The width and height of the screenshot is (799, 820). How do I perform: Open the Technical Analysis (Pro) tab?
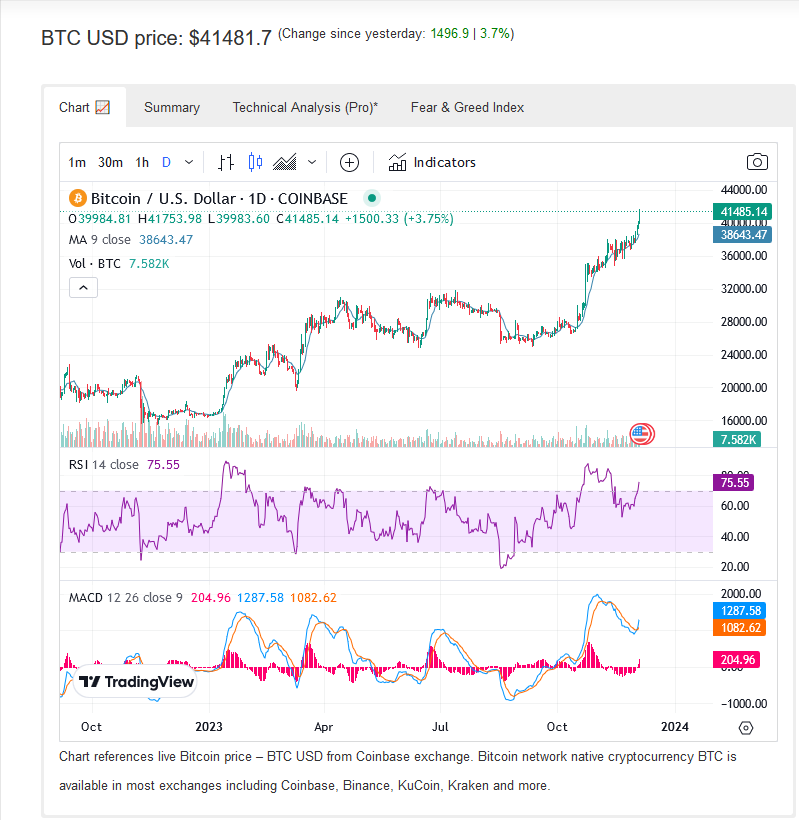point(305,107)
